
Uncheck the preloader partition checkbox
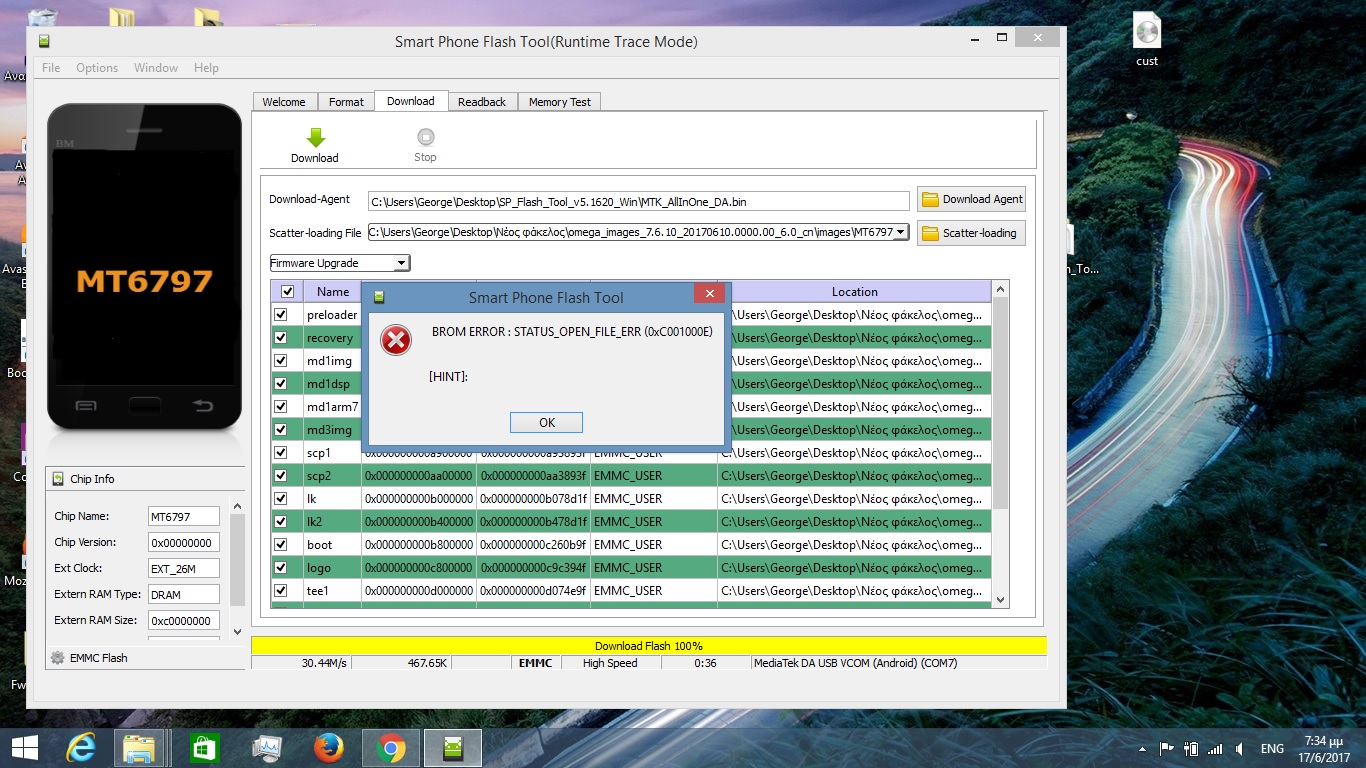tap(281, 315)
